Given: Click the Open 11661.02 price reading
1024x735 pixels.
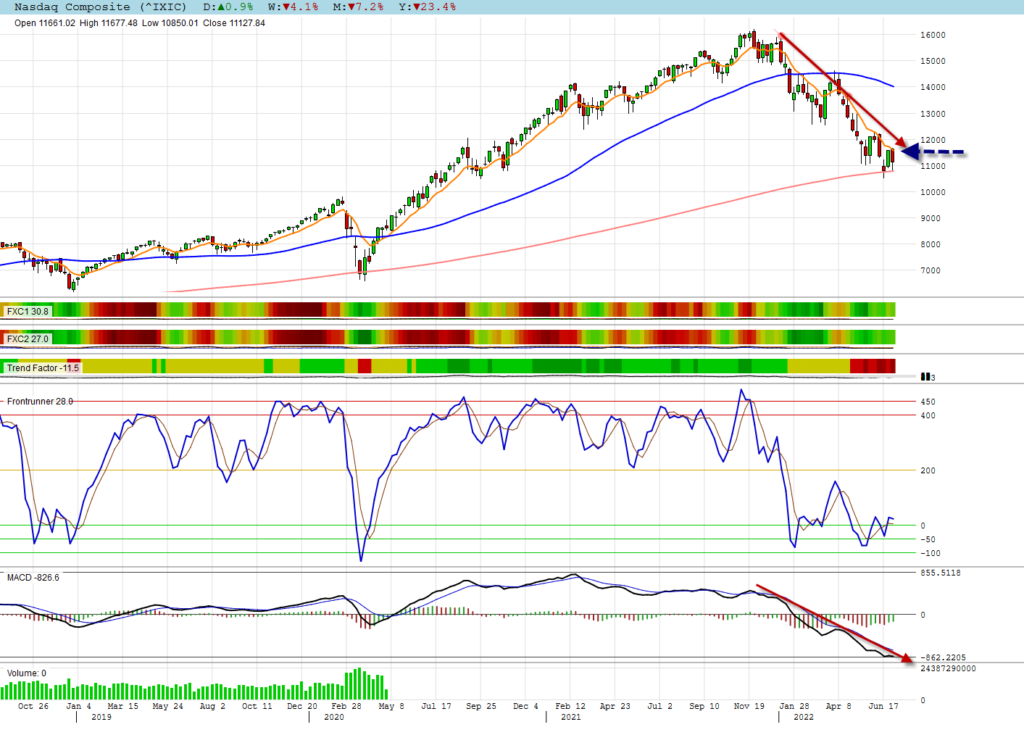Looking at the screenshot, I should pos(45,23).
